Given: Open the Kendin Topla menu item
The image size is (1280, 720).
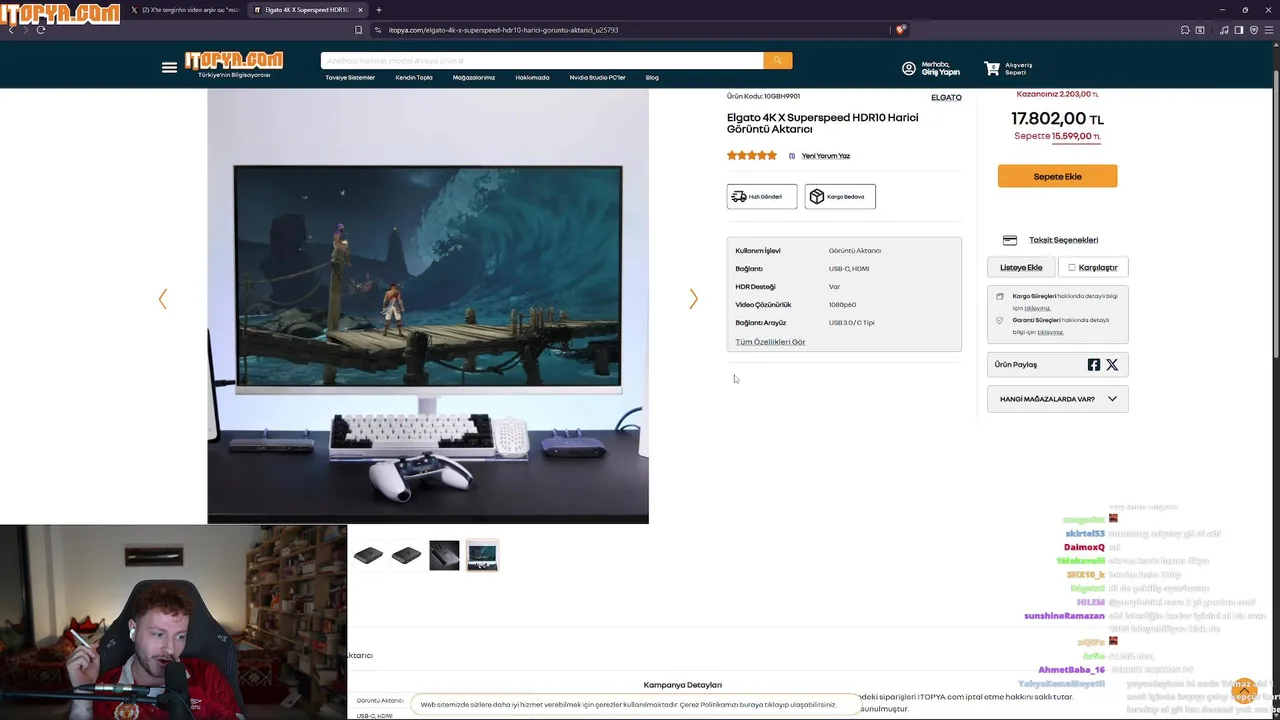Looking at the screenshot, I should tap(414, 77).
